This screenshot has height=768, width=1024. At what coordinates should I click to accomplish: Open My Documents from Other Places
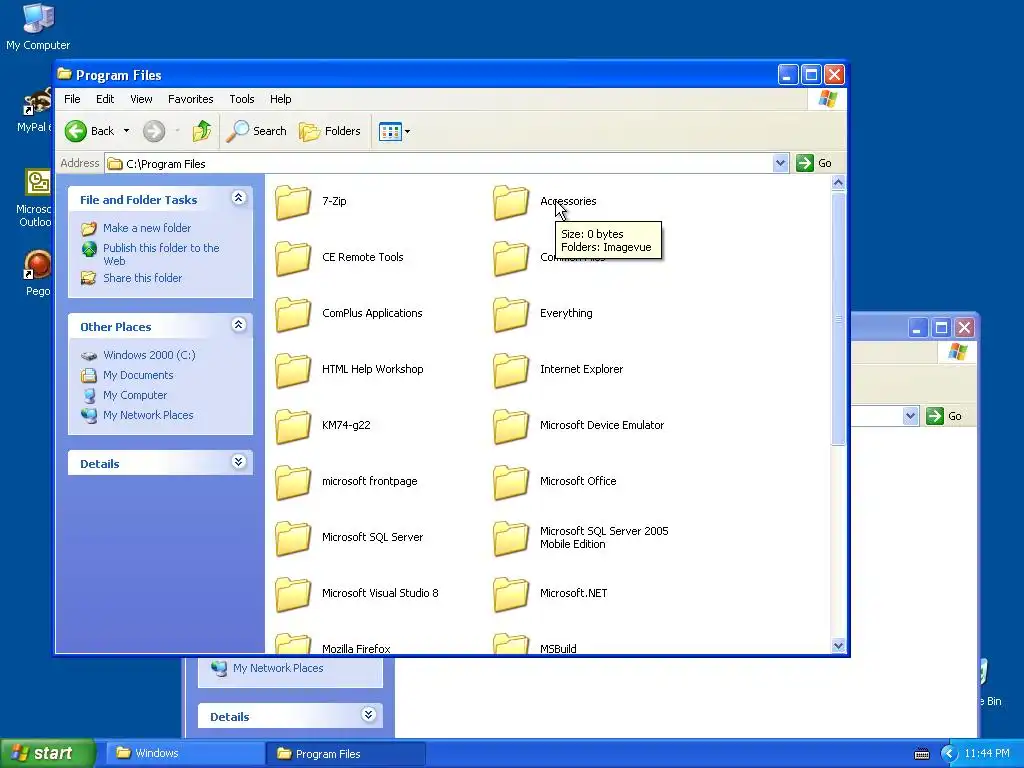coord(138,376)
